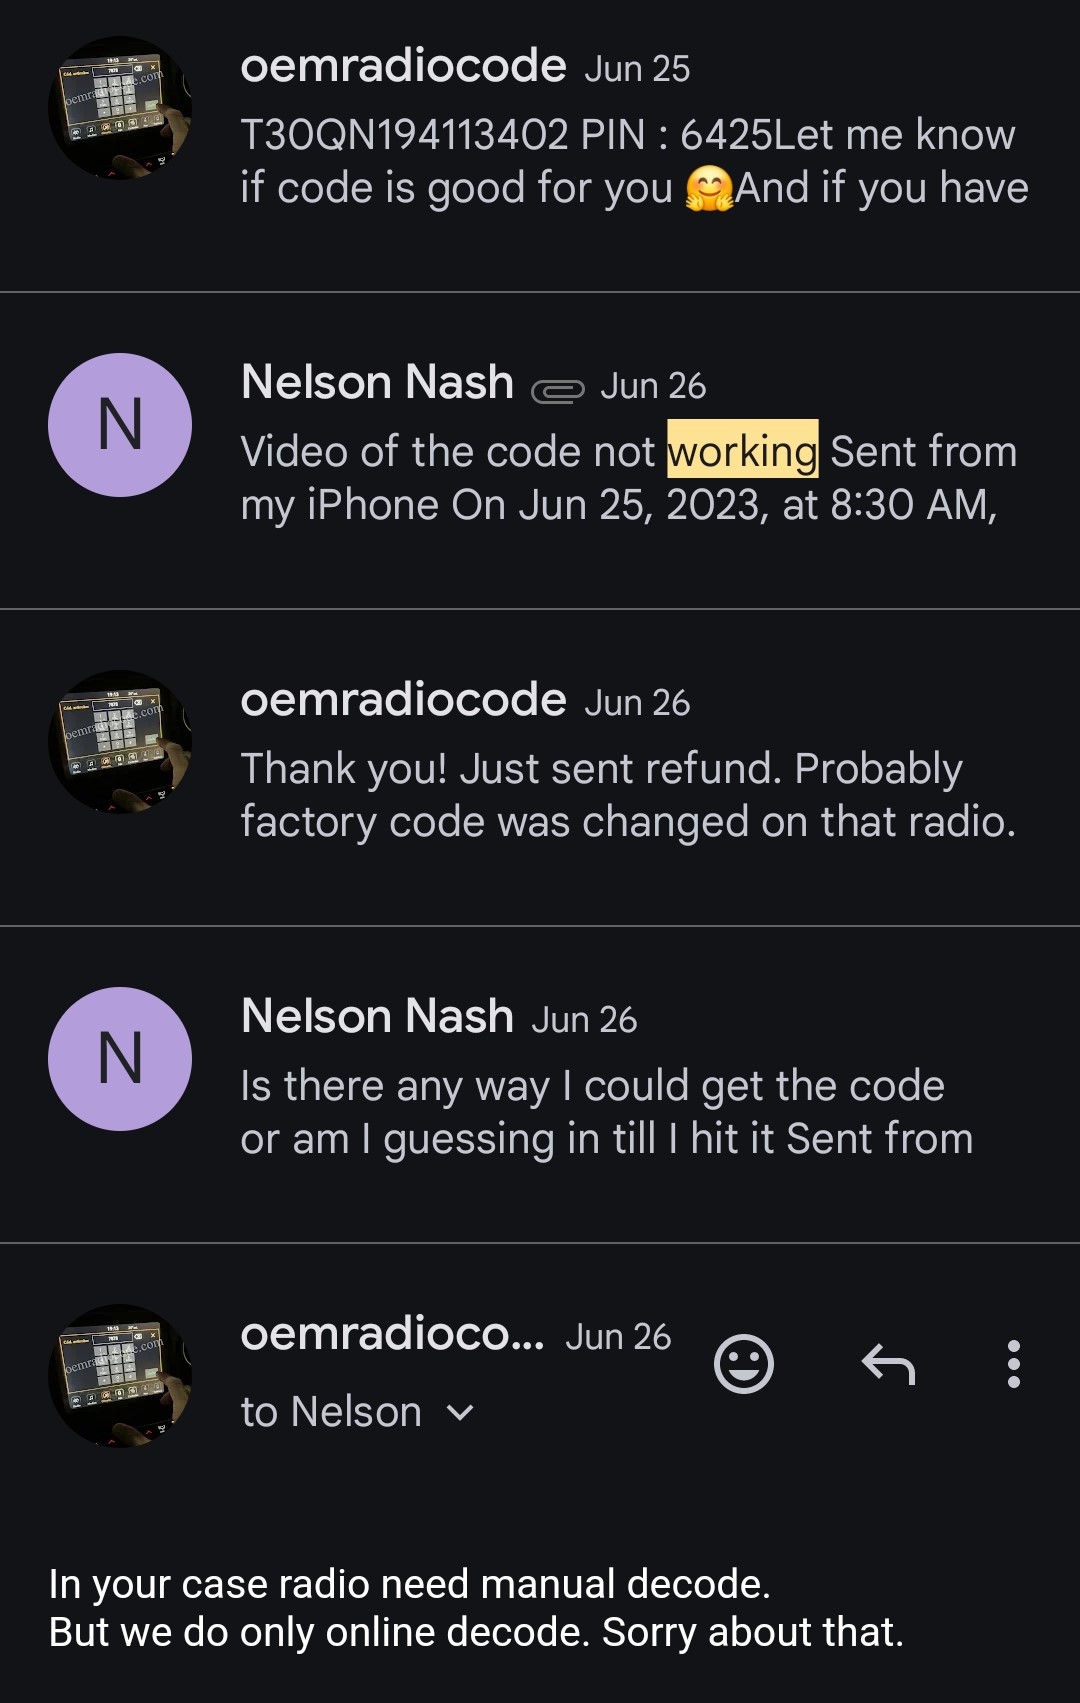Tap Nelson Nash avatar on video message

point(120,425)
